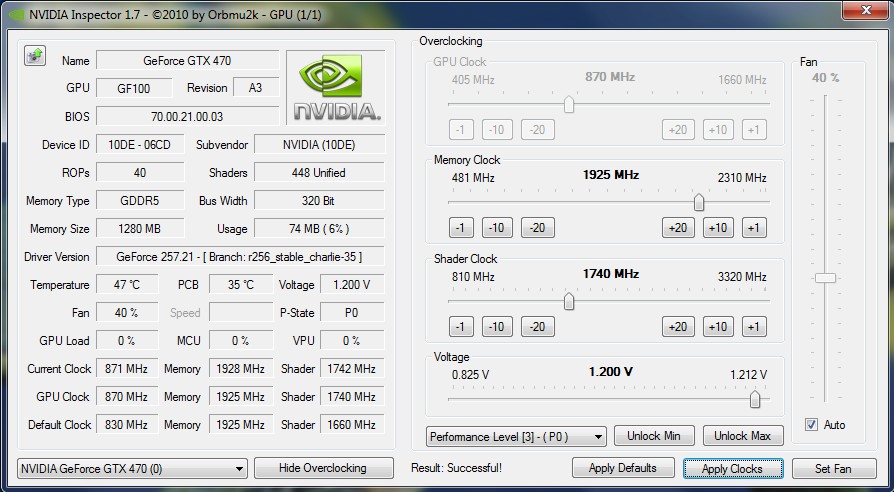Click the Memory Clock +20 button
The image size is (894, 492).
(x=678, y=228)
